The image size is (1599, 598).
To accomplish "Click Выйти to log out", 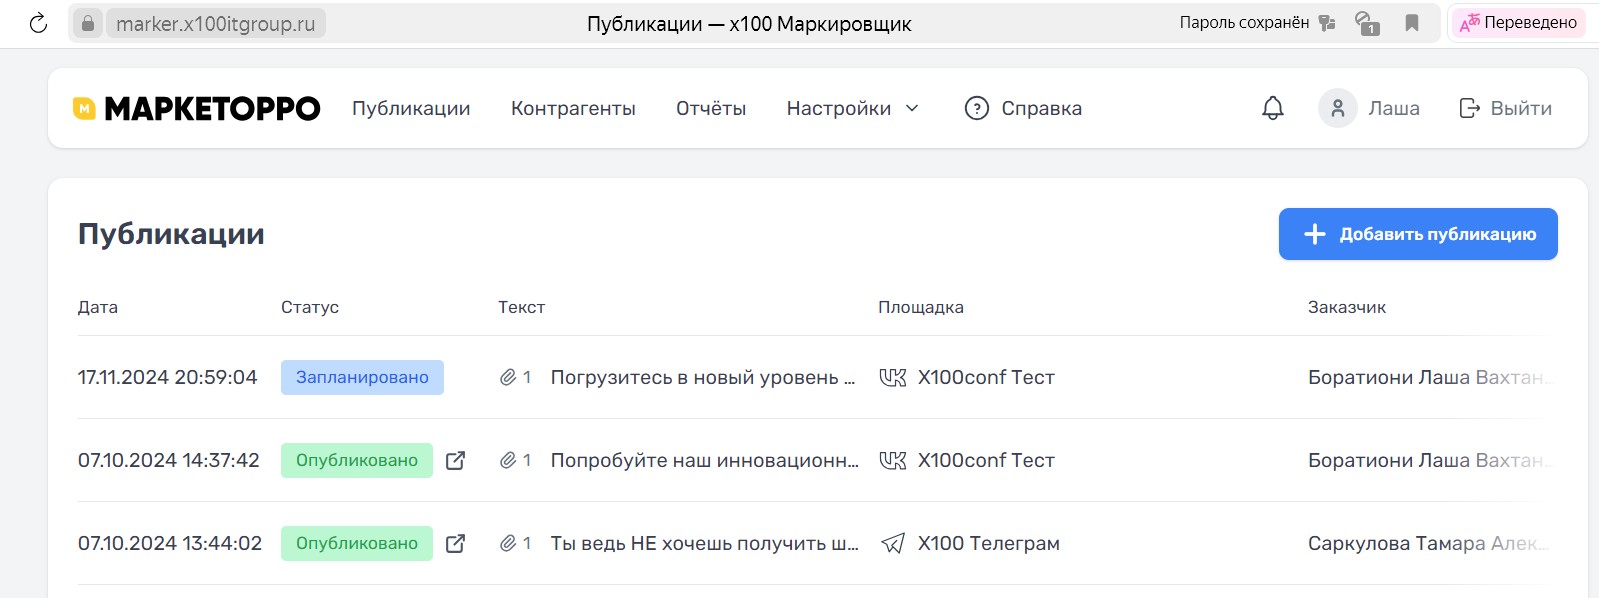I will (1505, 108).
